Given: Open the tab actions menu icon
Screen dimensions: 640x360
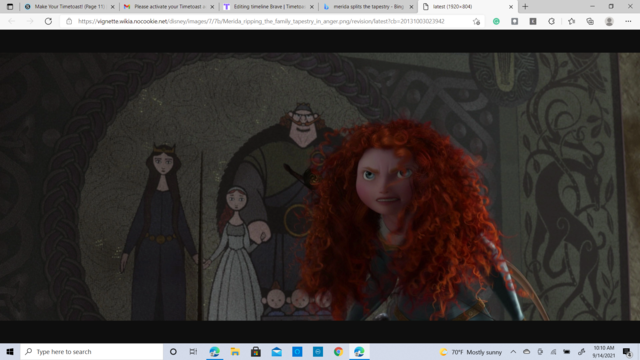Looking at the screenshot, I should click(x=10, y=7).
